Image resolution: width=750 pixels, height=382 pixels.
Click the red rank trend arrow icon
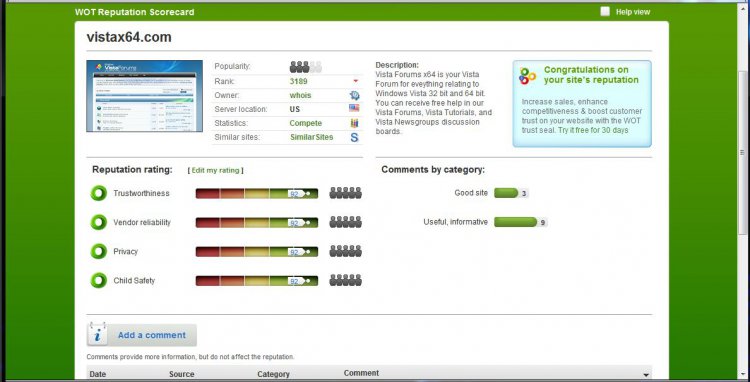pos(355,81)
